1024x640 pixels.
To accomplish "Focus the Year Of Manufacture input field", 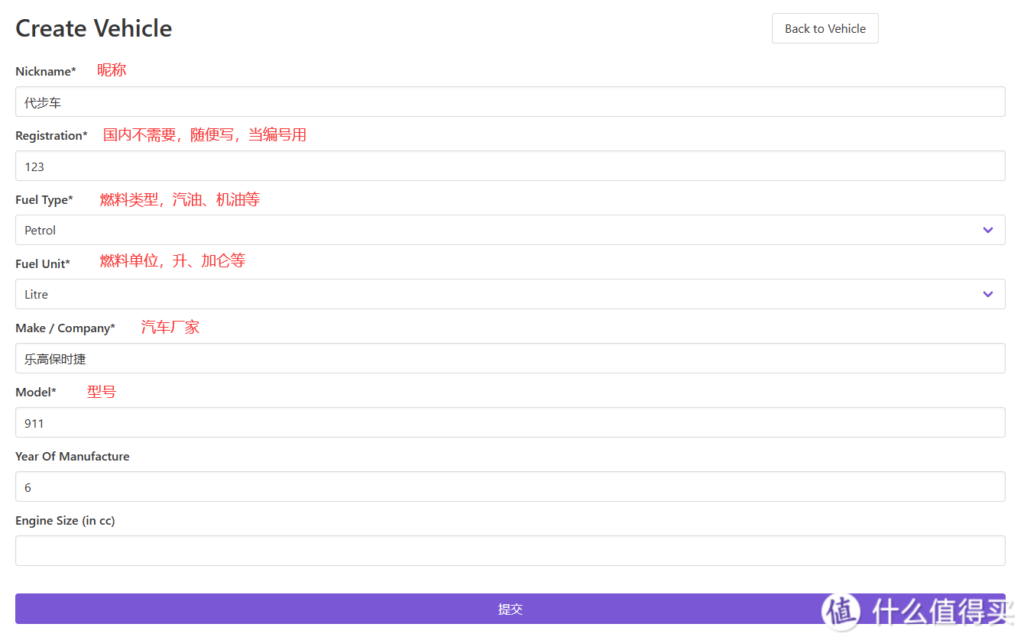I will click(x=510, y=487).
